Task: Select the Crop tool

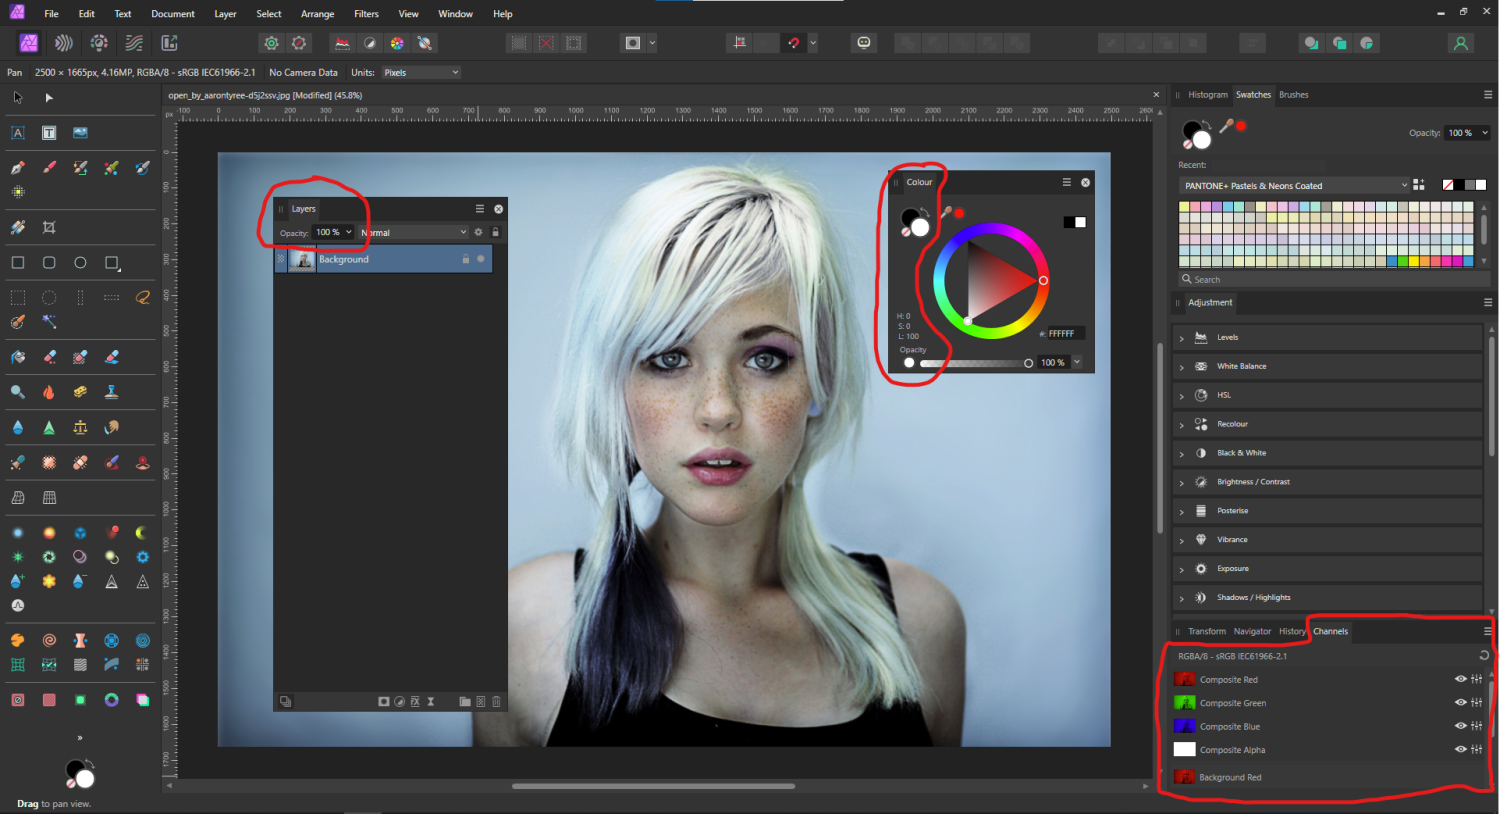Action: pos(49,228)
